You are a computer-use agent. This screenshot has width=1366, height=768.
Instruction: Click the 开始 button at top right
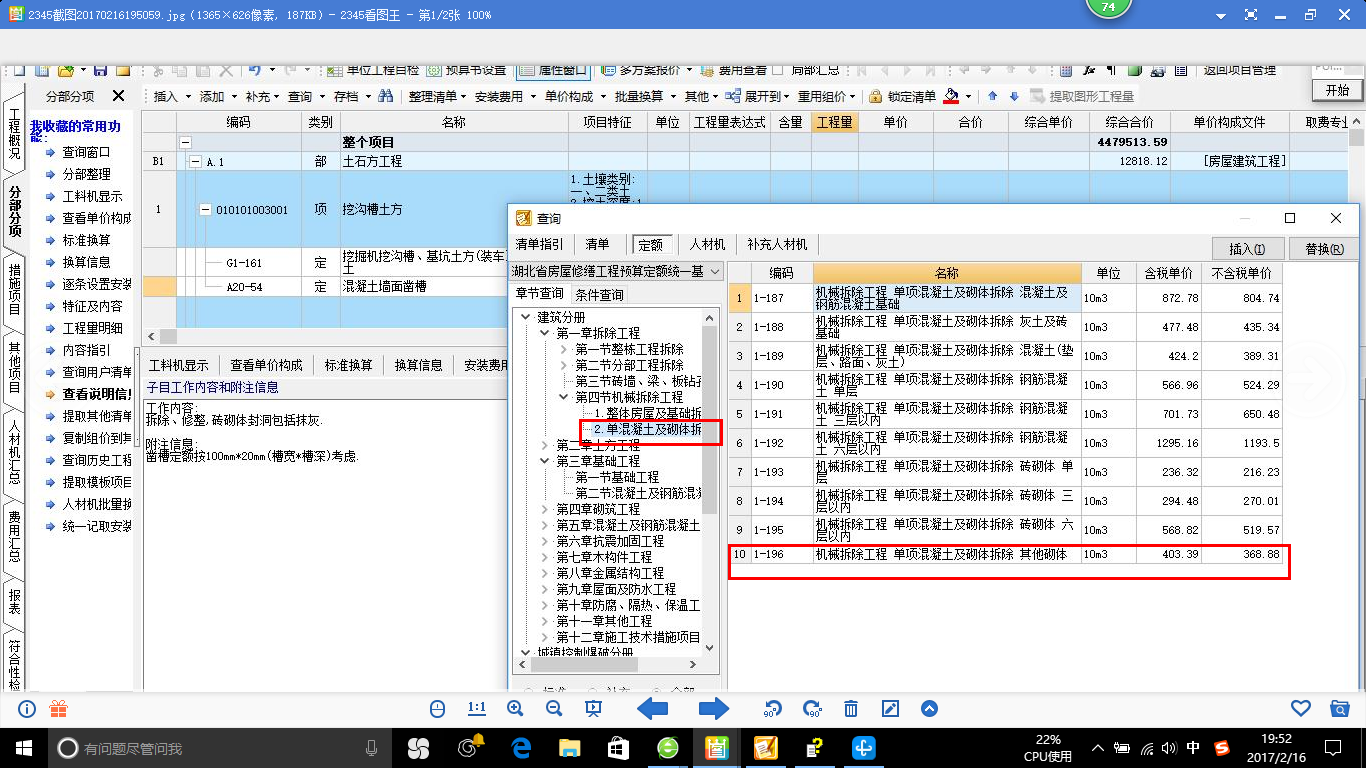tap(1337, 90)
